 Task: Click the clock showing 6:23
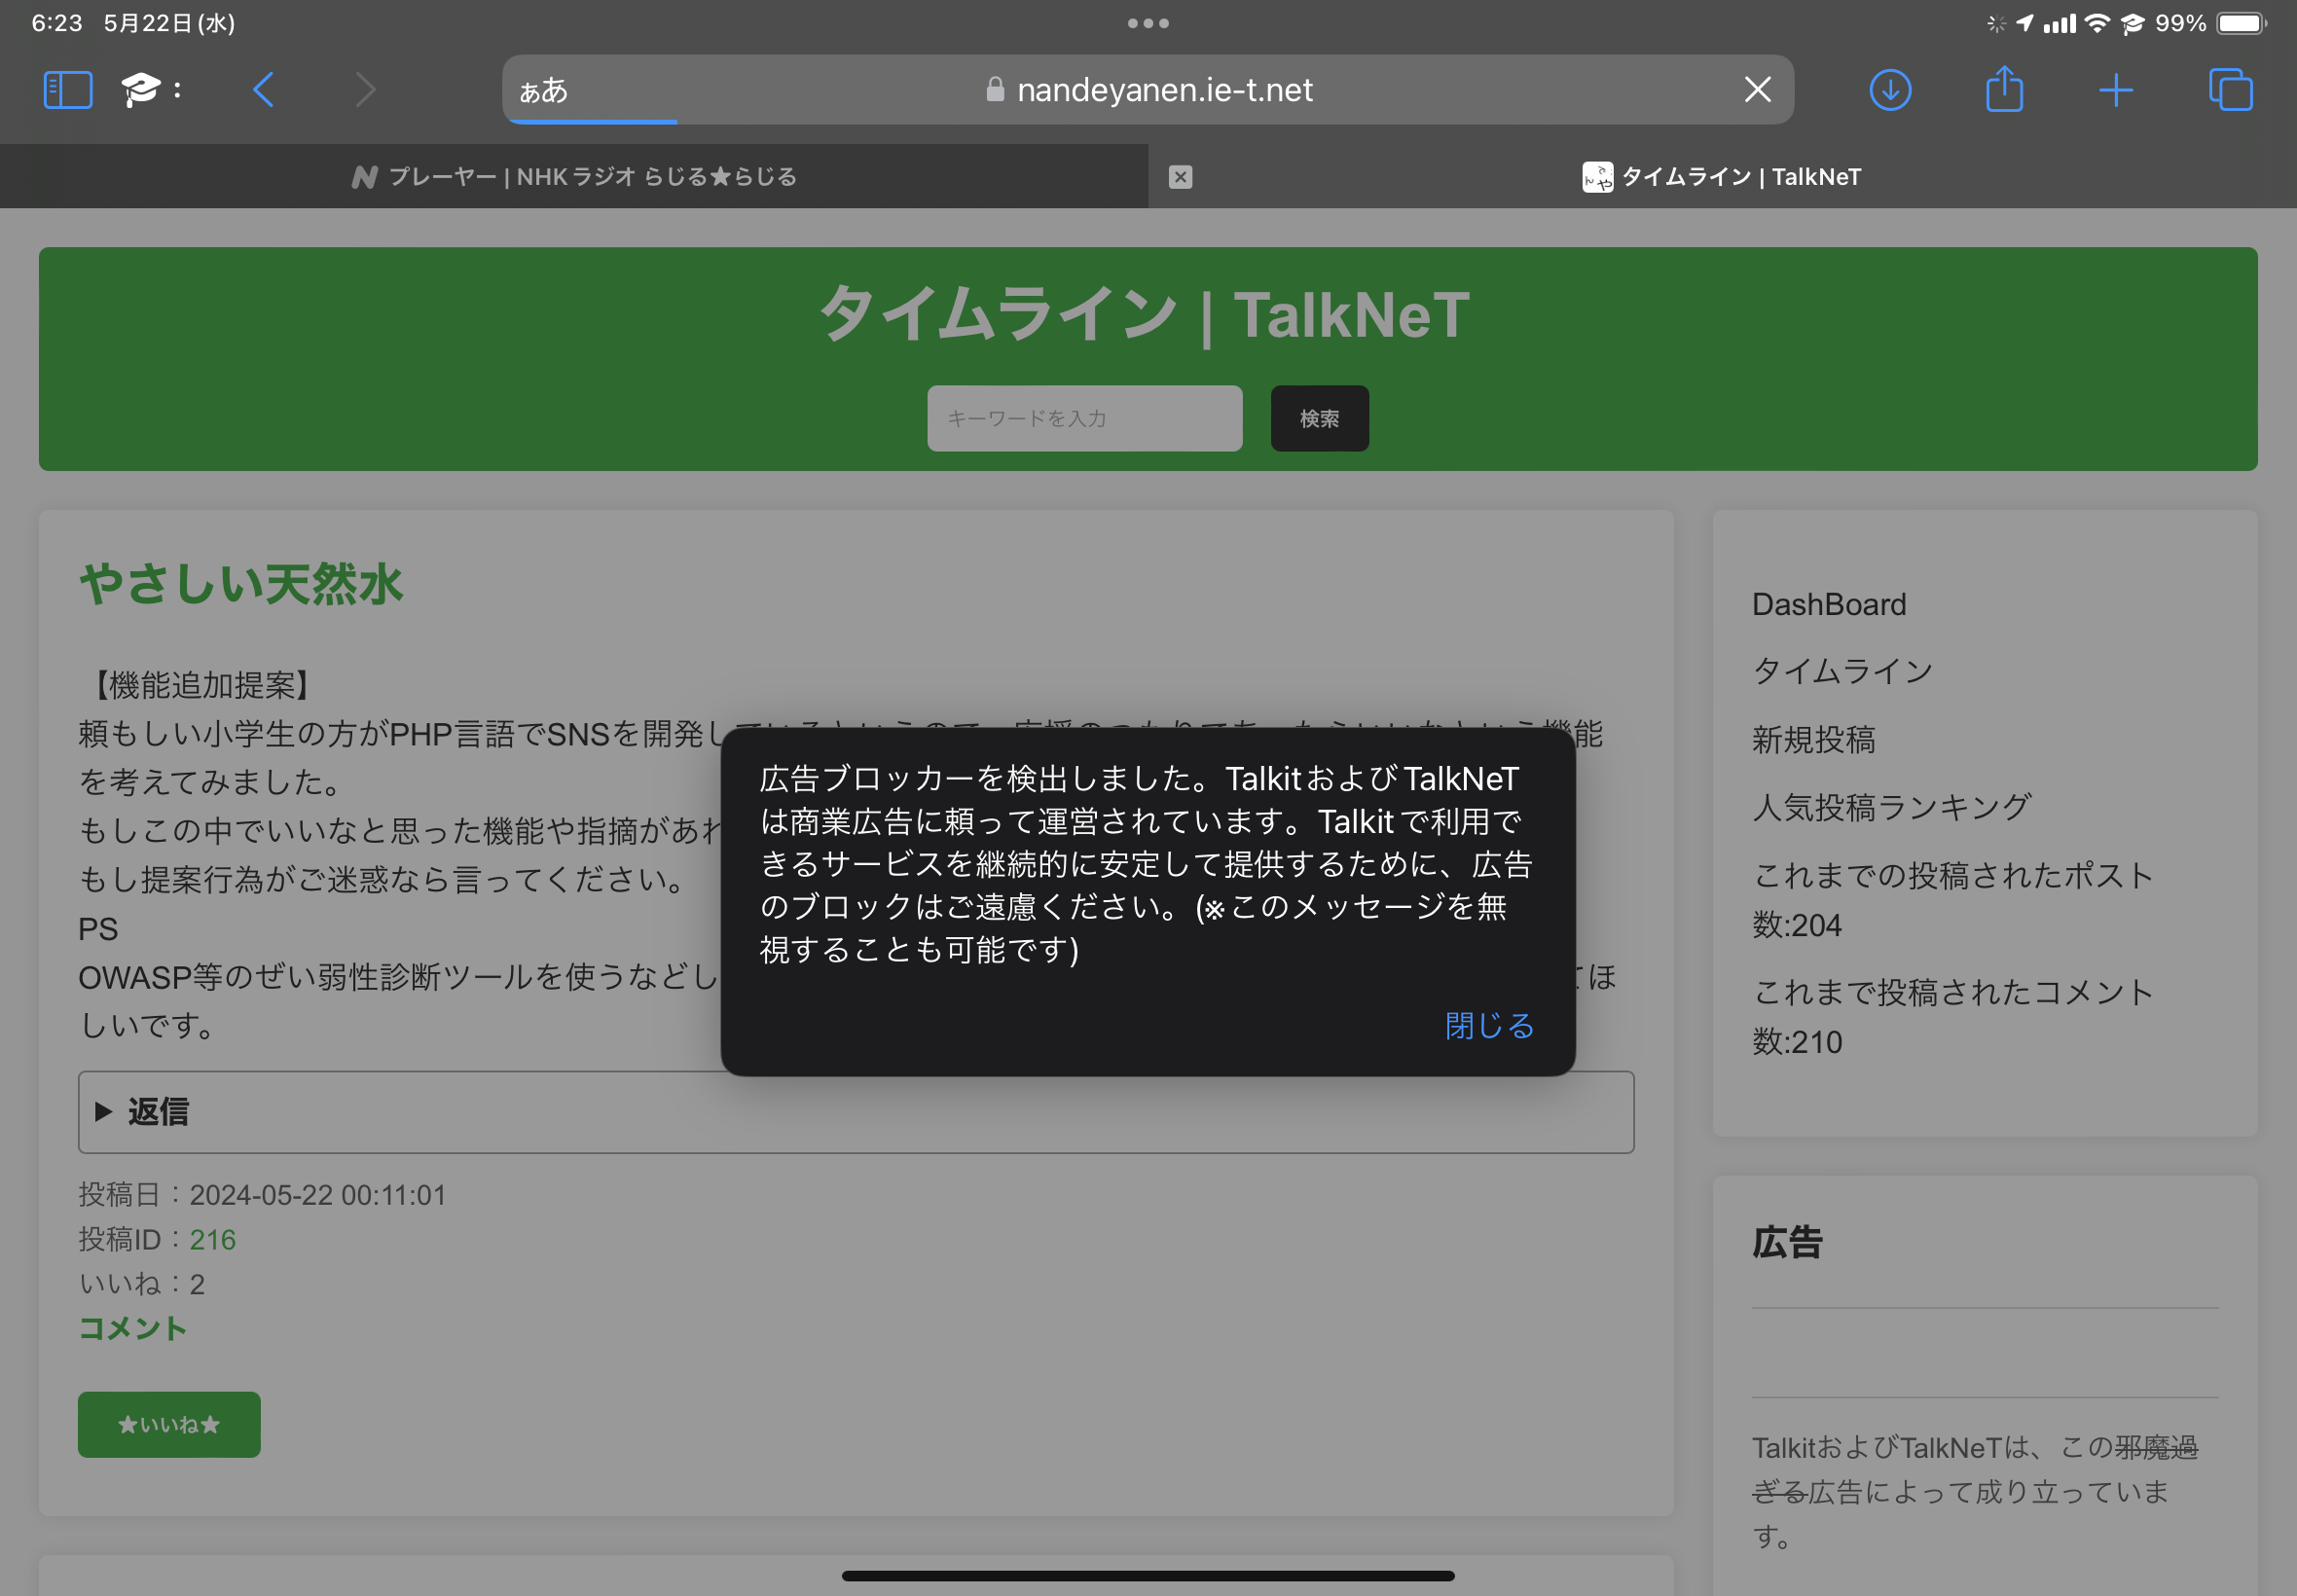pyautogui.click(x=57, y=23)
